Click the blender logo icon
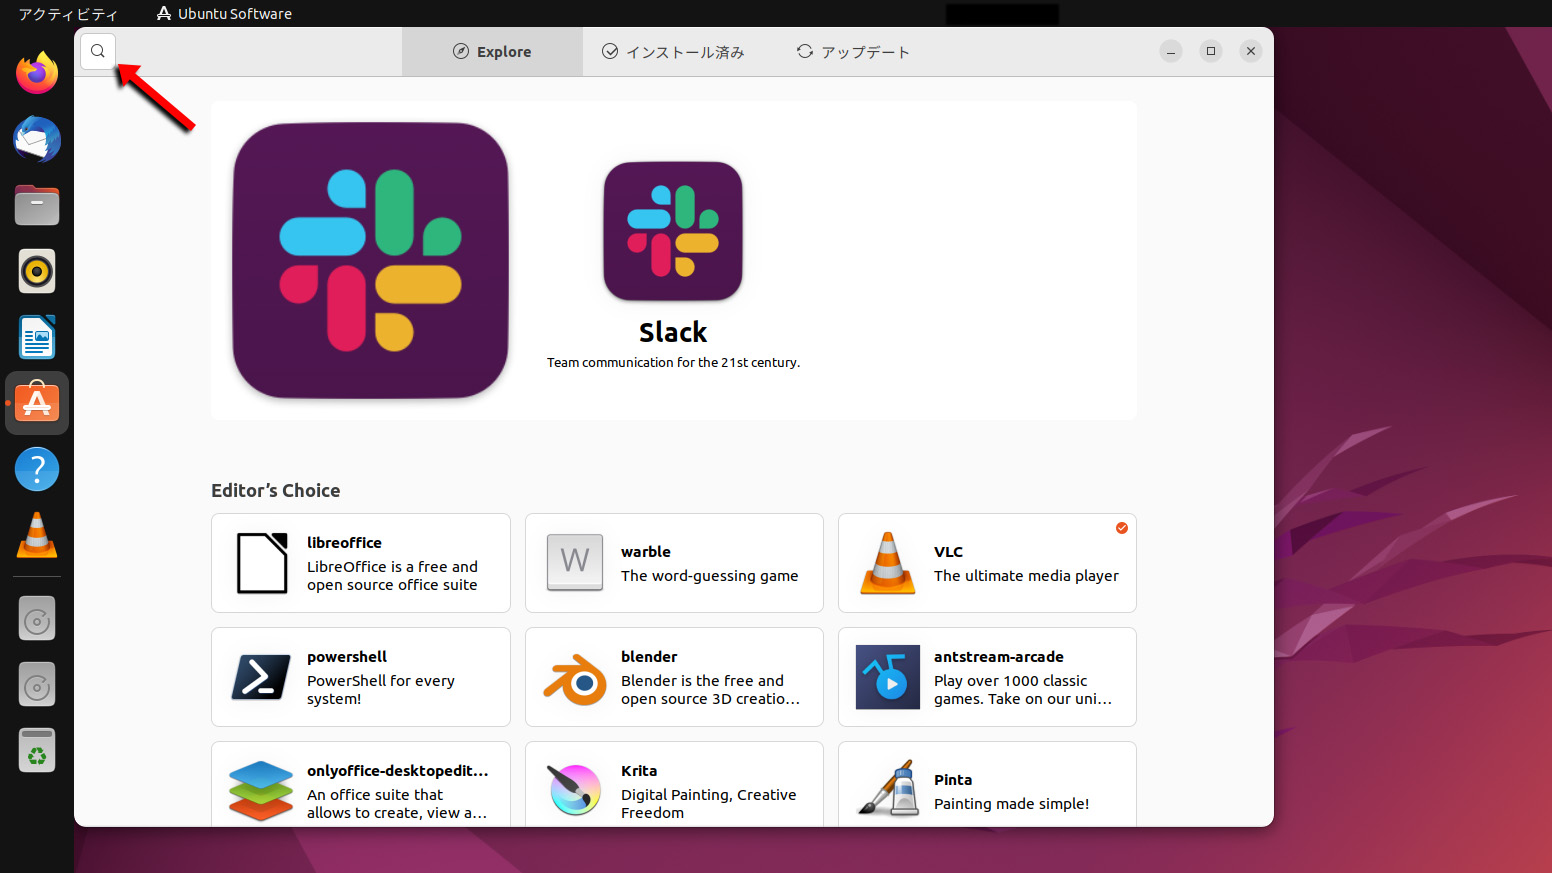Screen dimensions: 1552x873 click(575, 679)
